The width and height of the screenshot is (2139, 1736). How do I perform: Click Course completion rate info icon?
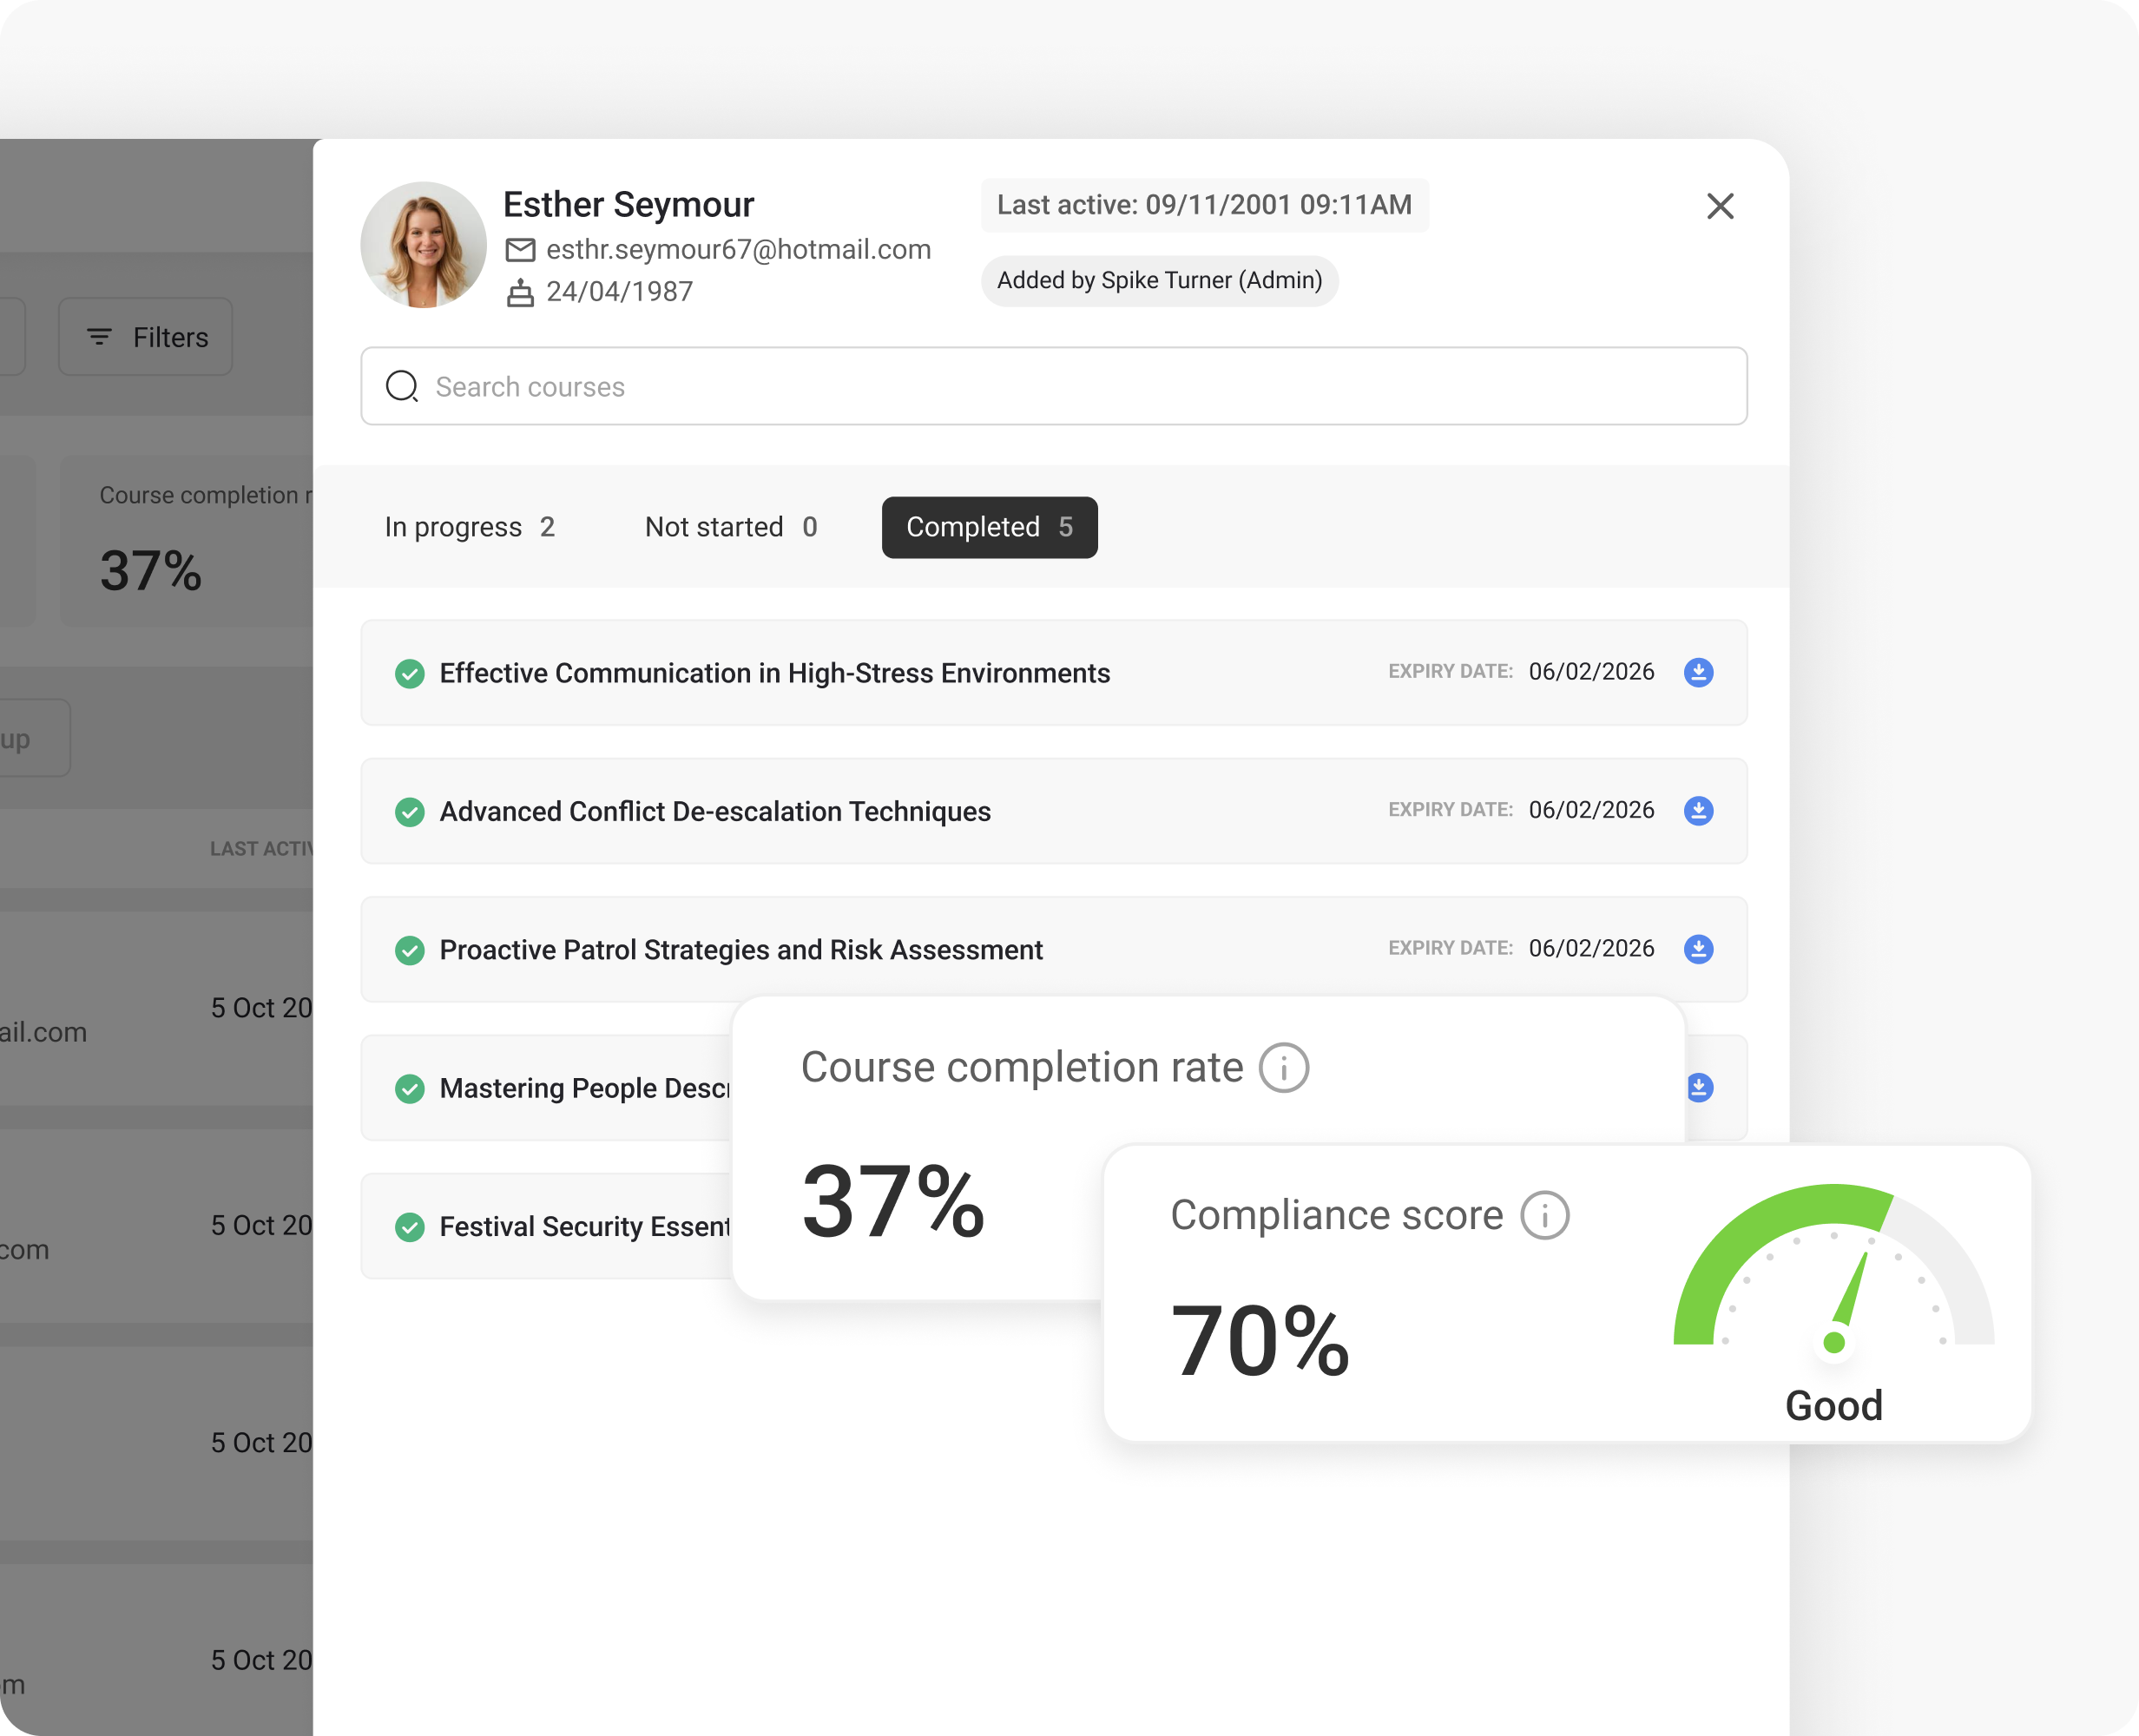coord(1283,1067)
